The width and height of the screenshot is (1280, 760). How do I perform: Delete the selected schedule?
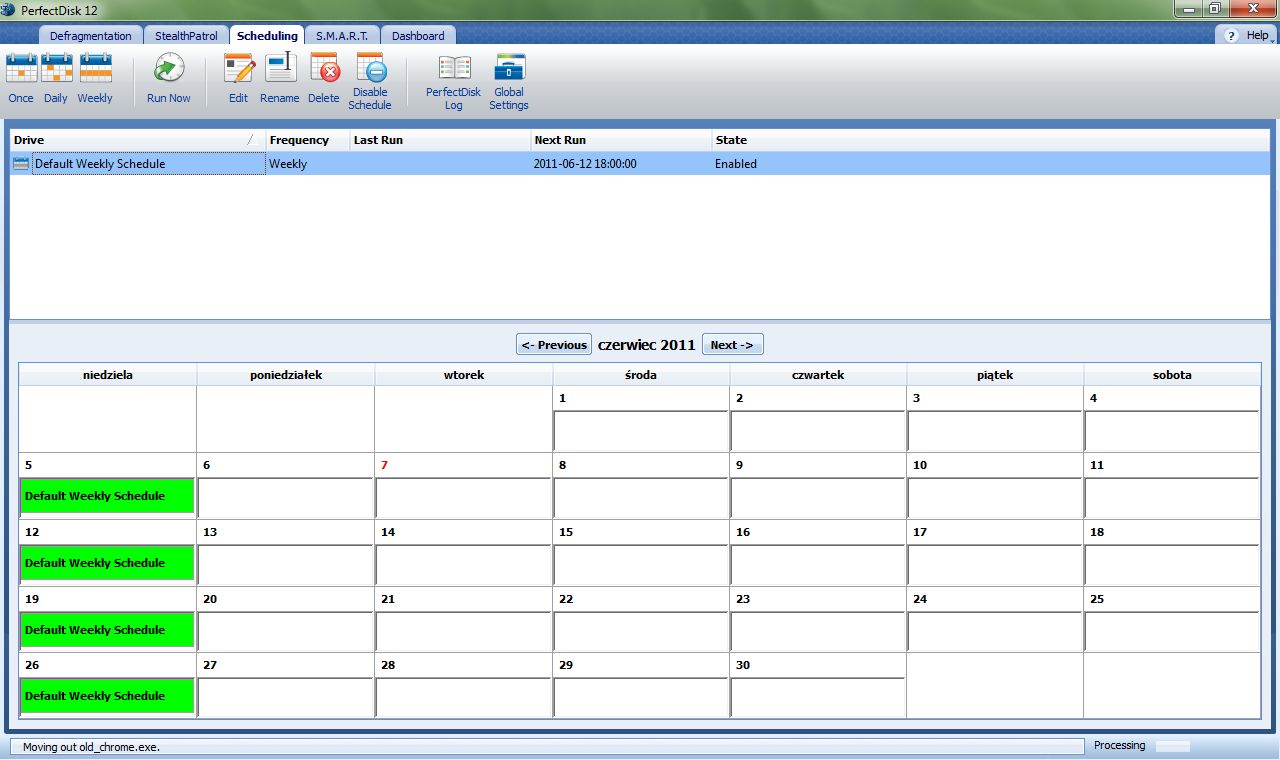tap(324, 79)
